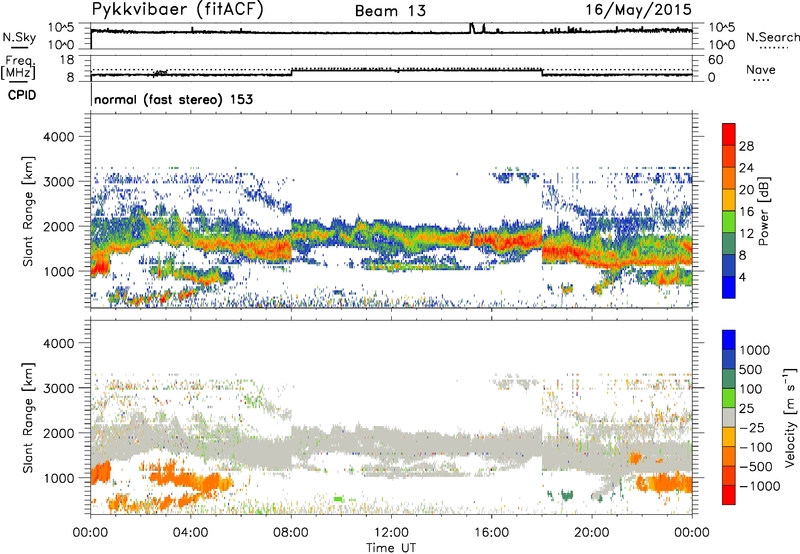Screen dimensions: 800x554
Task: Click the 'Freq. [MHz]' axis label
Action: coord(18,67)
